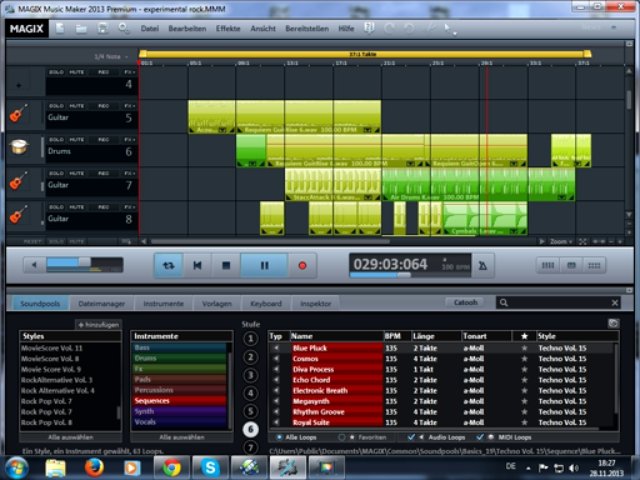Start recording with the red record button
The width and height of the screenshot is (640, 480).
pos(301,265)
